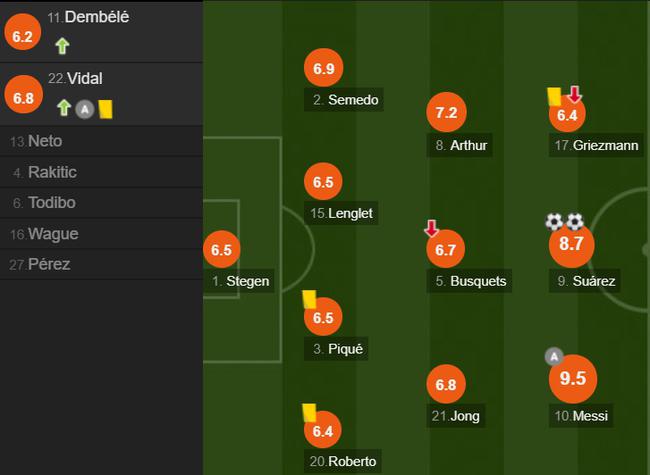Click Vidal's yellow card icon
The width and height of the screenshot is (650, 475).
click(105, 109)
